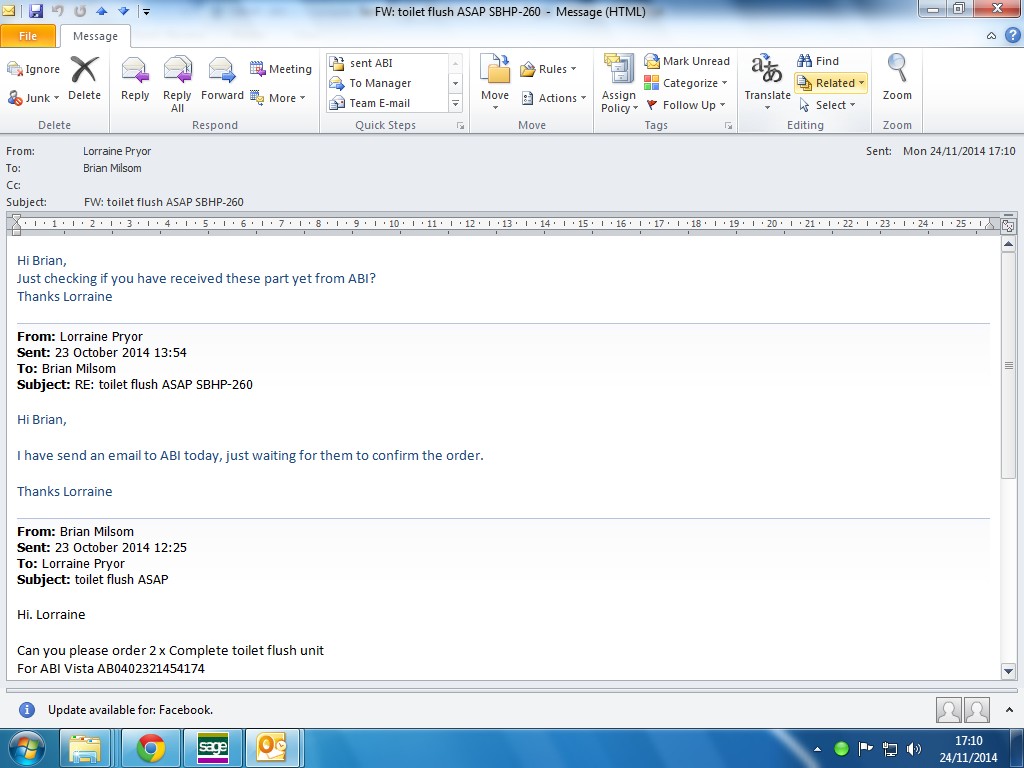Open Assign Policy menu
1024x768 pixels.
tap(619, 83)
